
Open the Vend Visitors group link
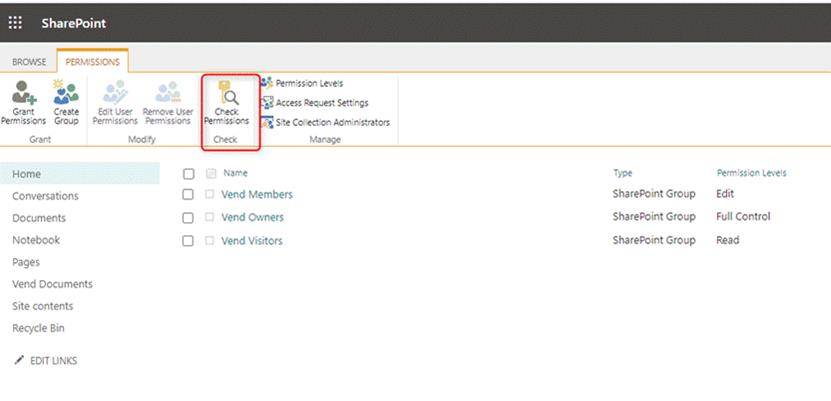pyautogui.click(x=252, y=240)
